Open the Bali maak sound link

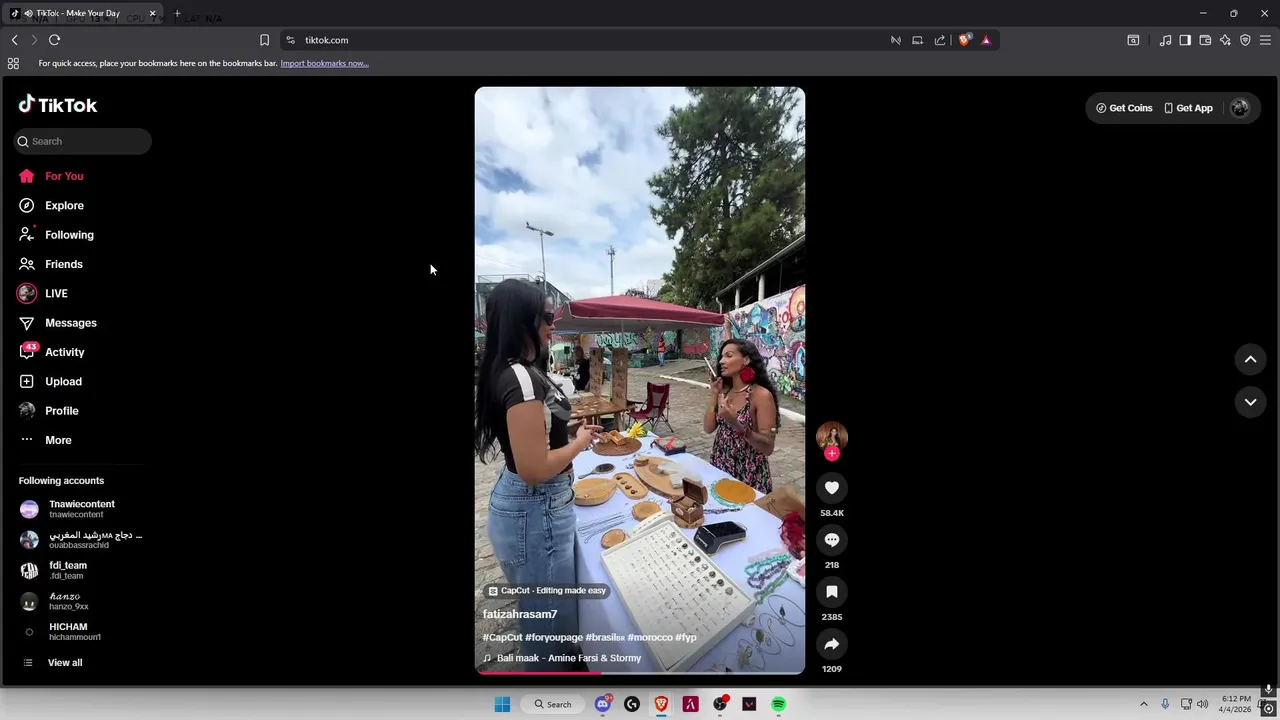(568, 658)
